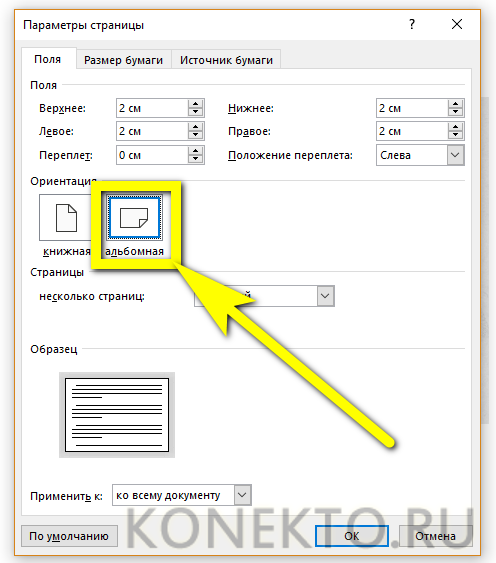This screenshot has width=496, height=563.
Task: Click the Применить к label
Action: pyautogui.click(x=66, y=496)
